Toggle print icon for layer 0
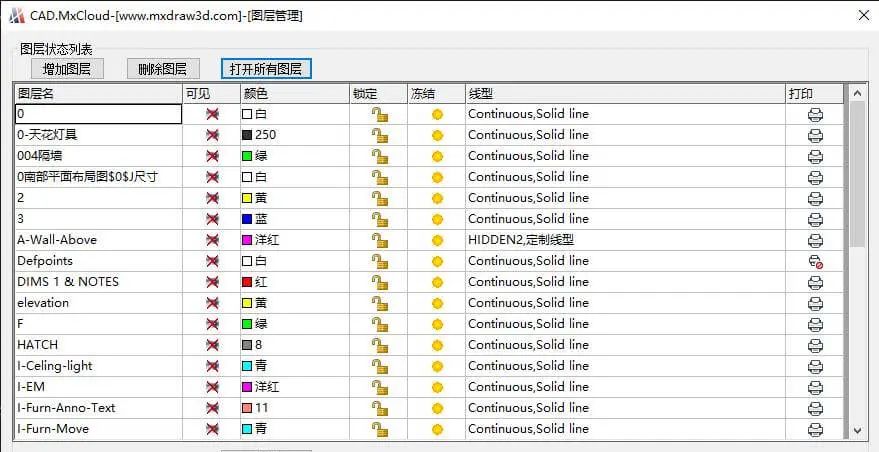 [x=815, y=115]
